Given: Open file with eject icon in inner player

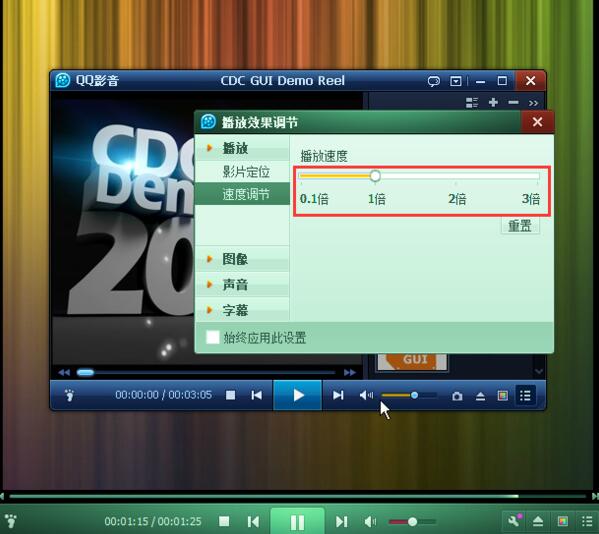Looking at the screenshot, I should click(481, 396).
